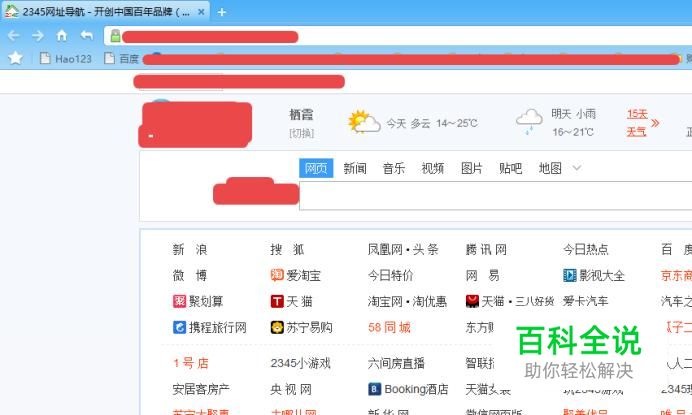Open the 淘宝网·淘优惠 link
692x415 pixels.
click(x=407, y=302)
